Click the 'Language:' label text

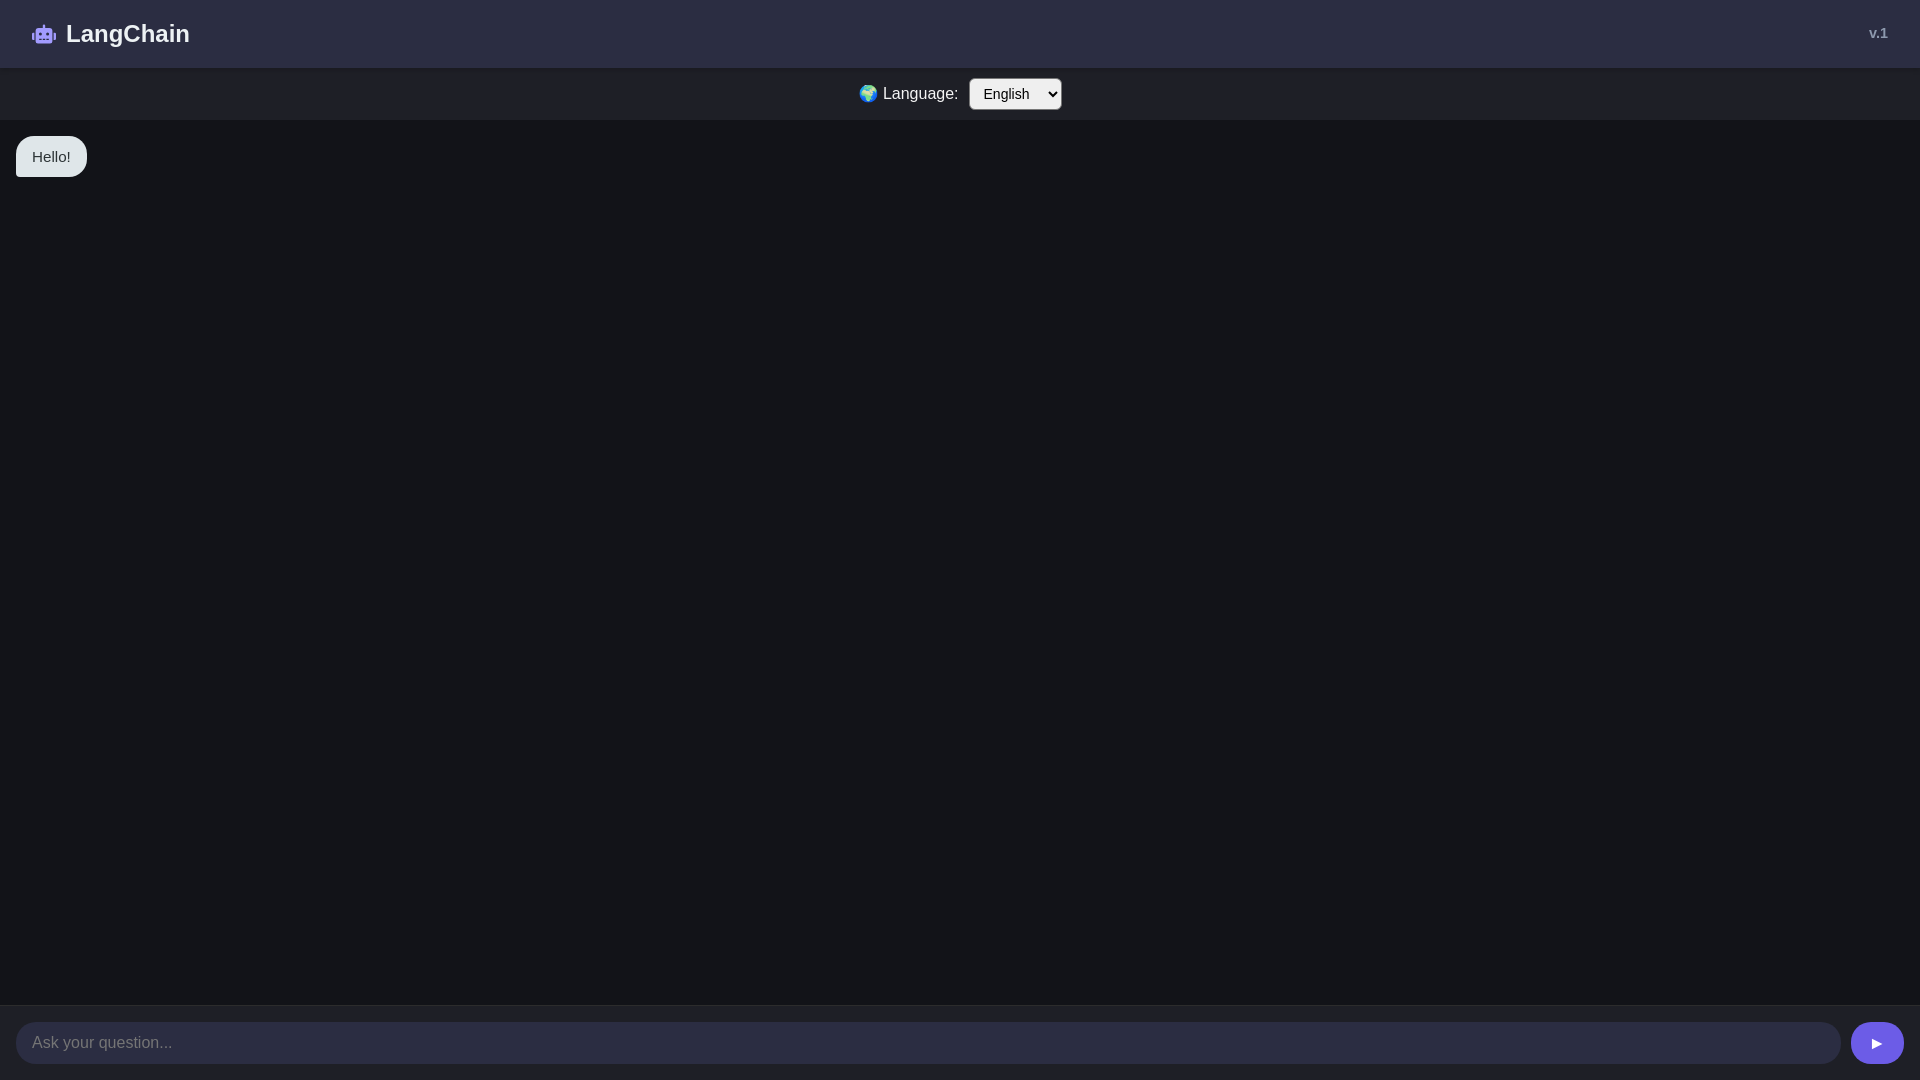(920, 94)
